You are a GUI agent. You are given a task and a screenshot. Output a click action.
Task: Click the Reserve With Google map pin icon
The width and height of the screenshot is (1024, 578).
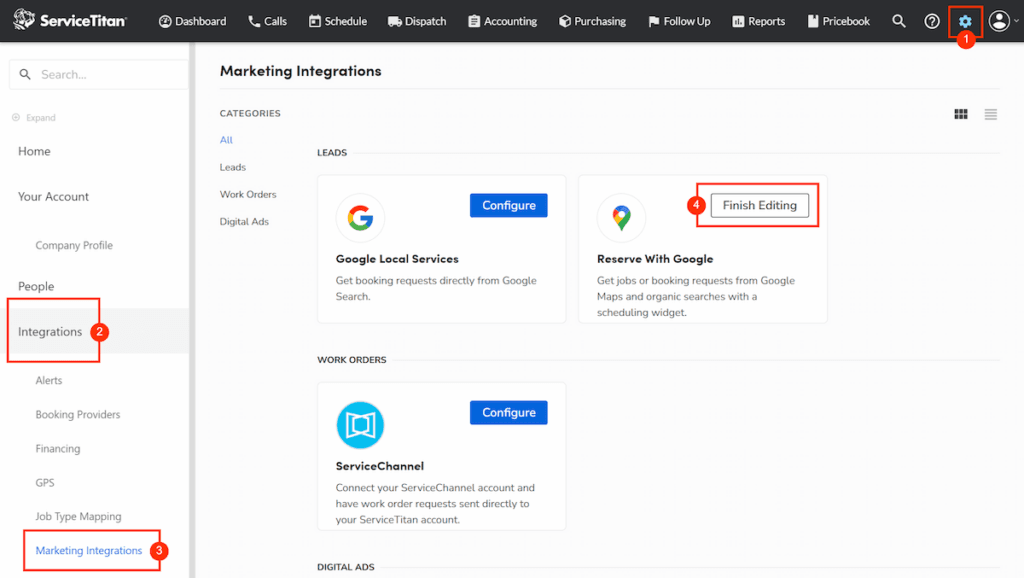point(621,217)
